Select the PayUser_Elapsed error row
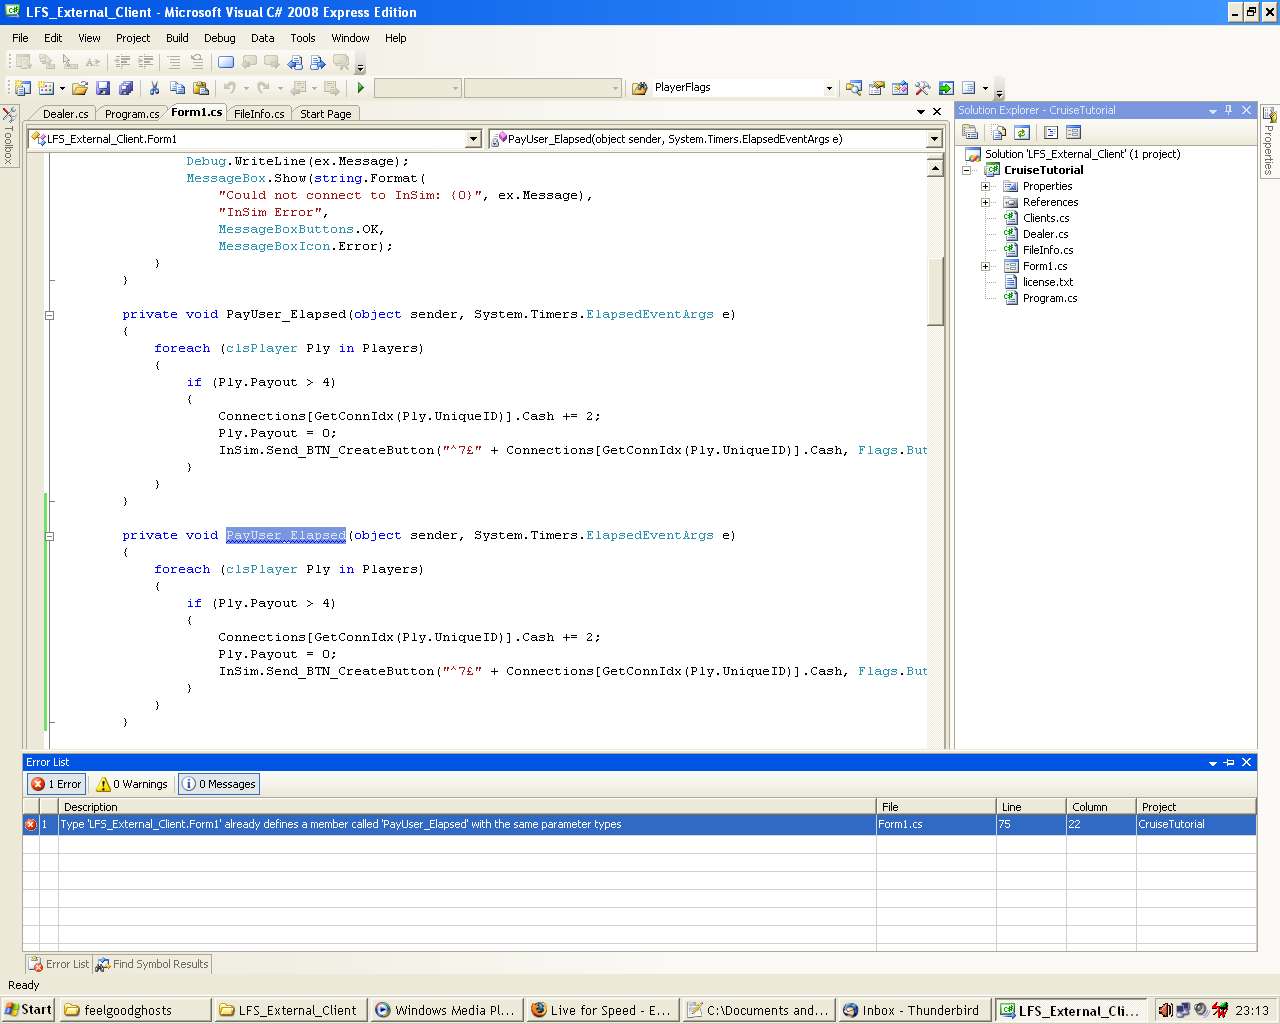Screen dimensions: 1280x1024 (x=340, y=824)
